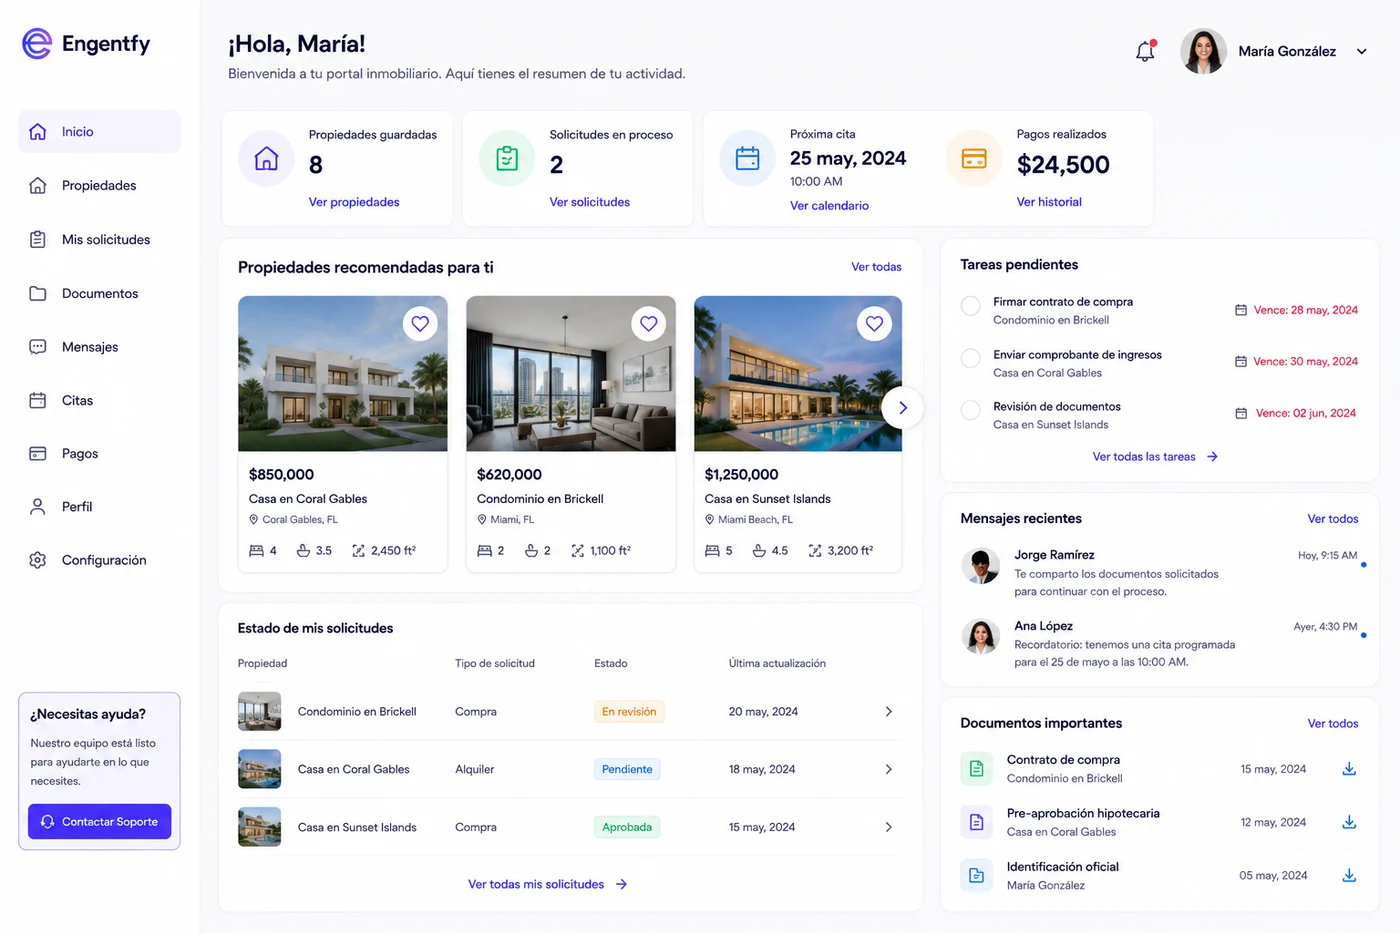Click the bed icon on Casa en Coral Gables card
This screenshot has width=1400, height=933.
256,551
